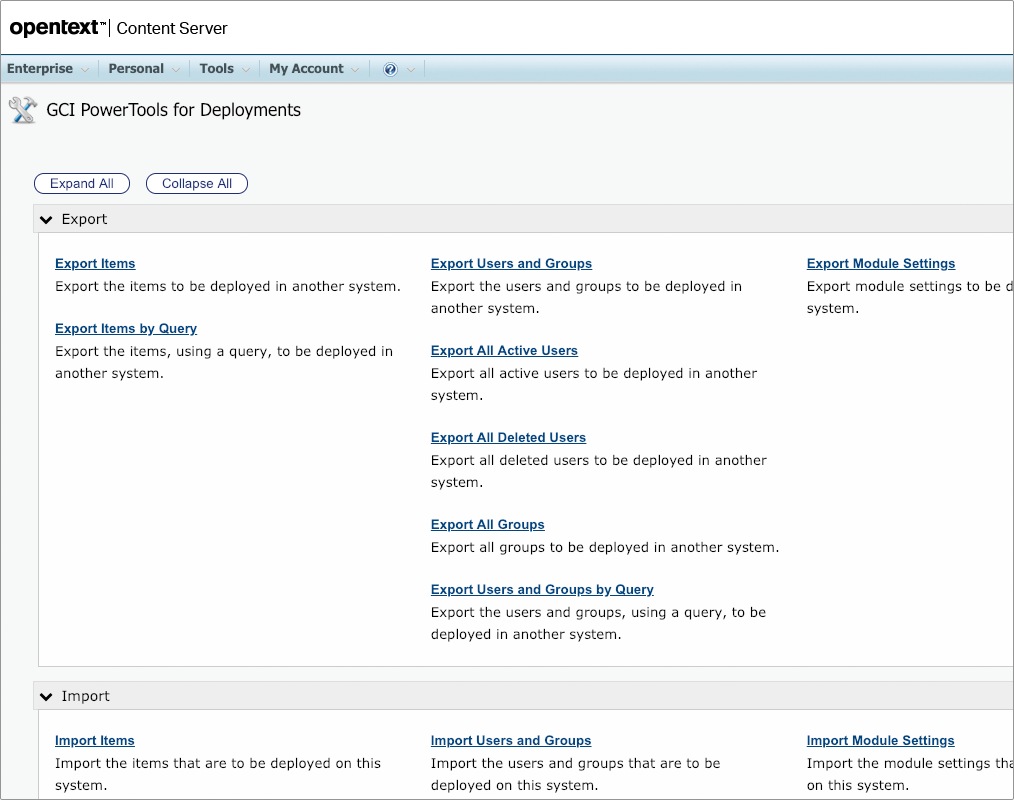Open the Enterprise menu dropdown arrow
The width and height of the screenshot is (1014, 800).
click(85, 70)
